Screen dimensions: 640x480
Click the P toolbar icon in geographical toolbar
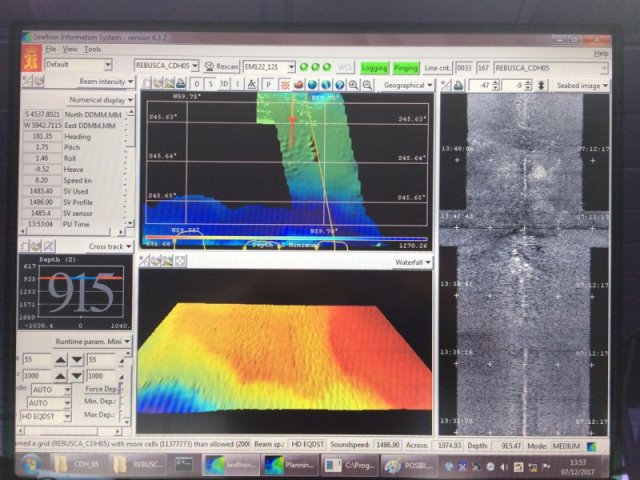point(268,85)
